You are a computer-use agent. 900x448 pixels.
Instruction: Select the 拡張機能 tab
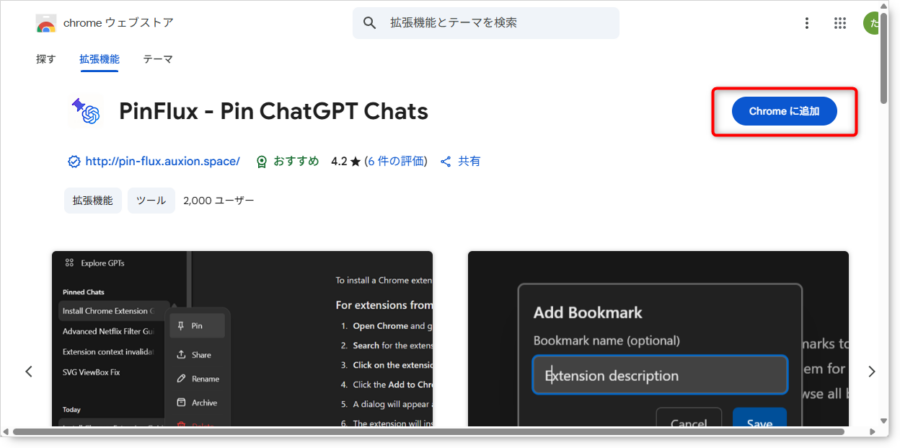coord(99,59)
